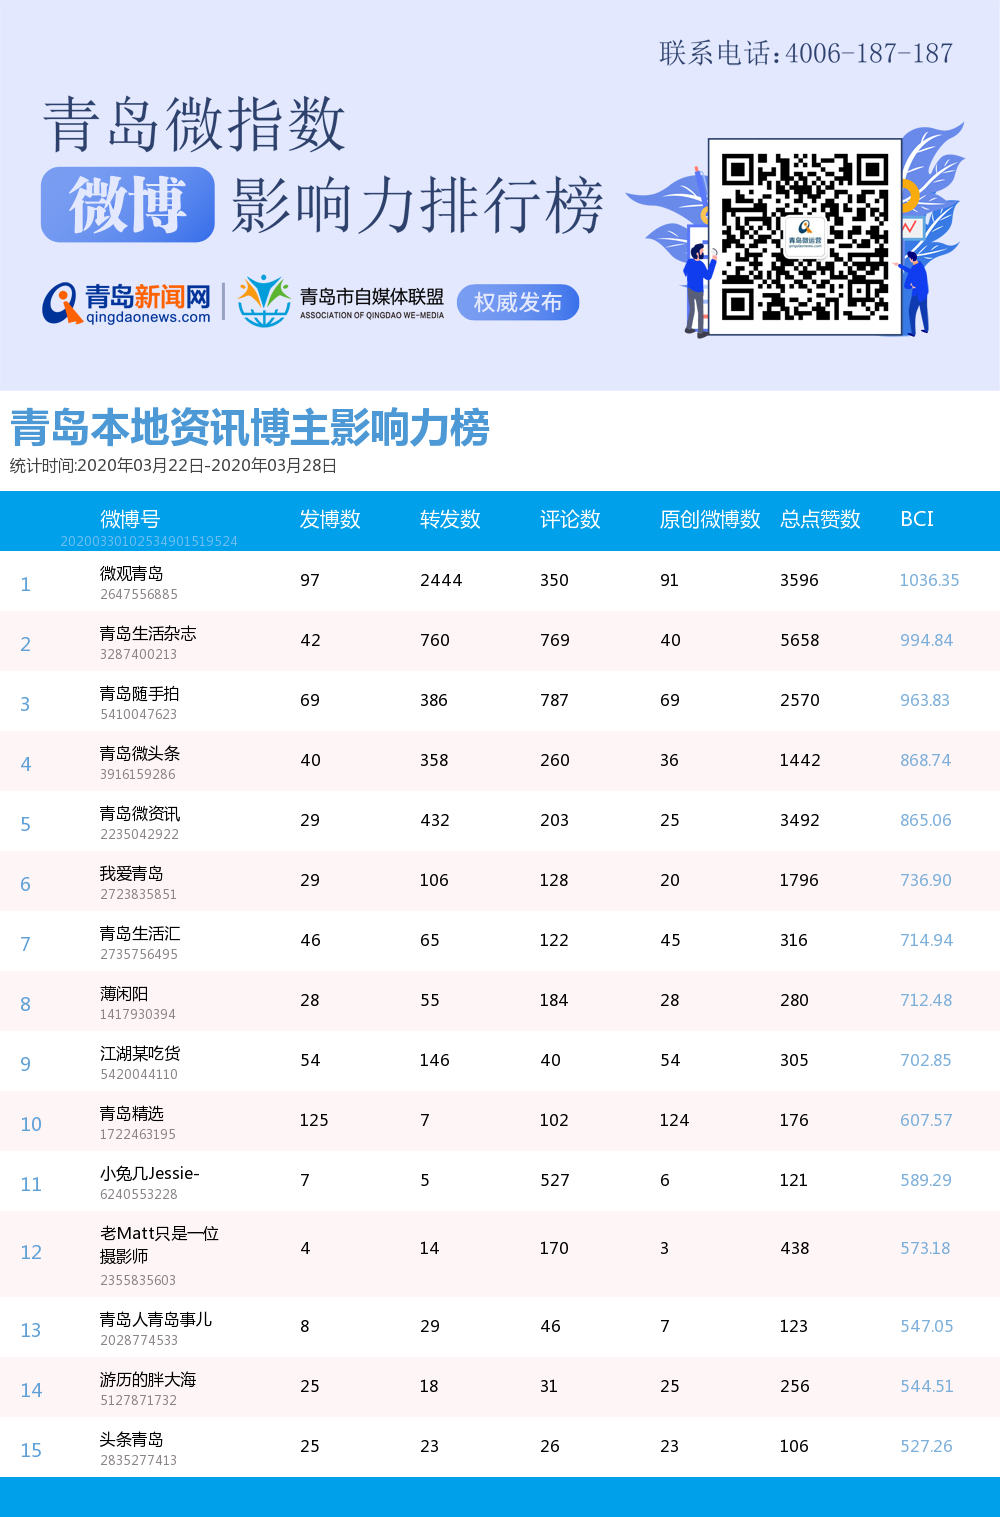This screenshot has height=1517, width=1000.
Task: Click the 原创微博数 column header
Action: click(x=710, y=519)
